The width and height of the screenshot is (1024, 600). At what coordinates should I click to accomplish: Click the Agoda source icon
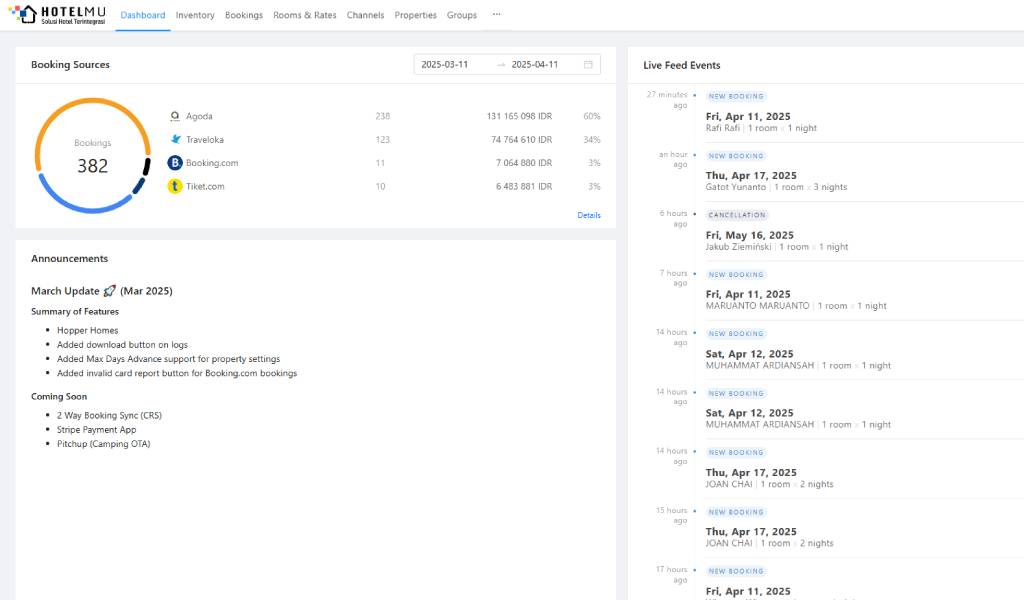175,116
